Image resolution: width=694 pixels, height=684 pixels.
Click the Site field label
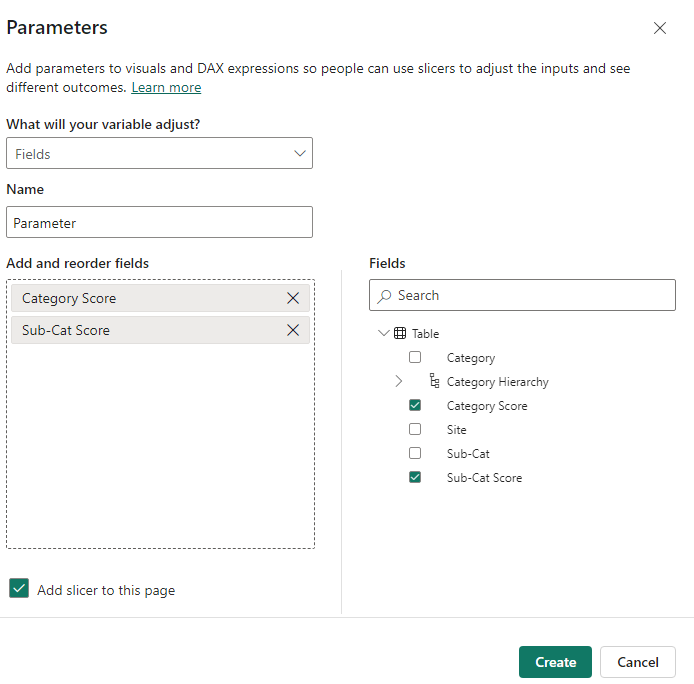pos(456,429)
